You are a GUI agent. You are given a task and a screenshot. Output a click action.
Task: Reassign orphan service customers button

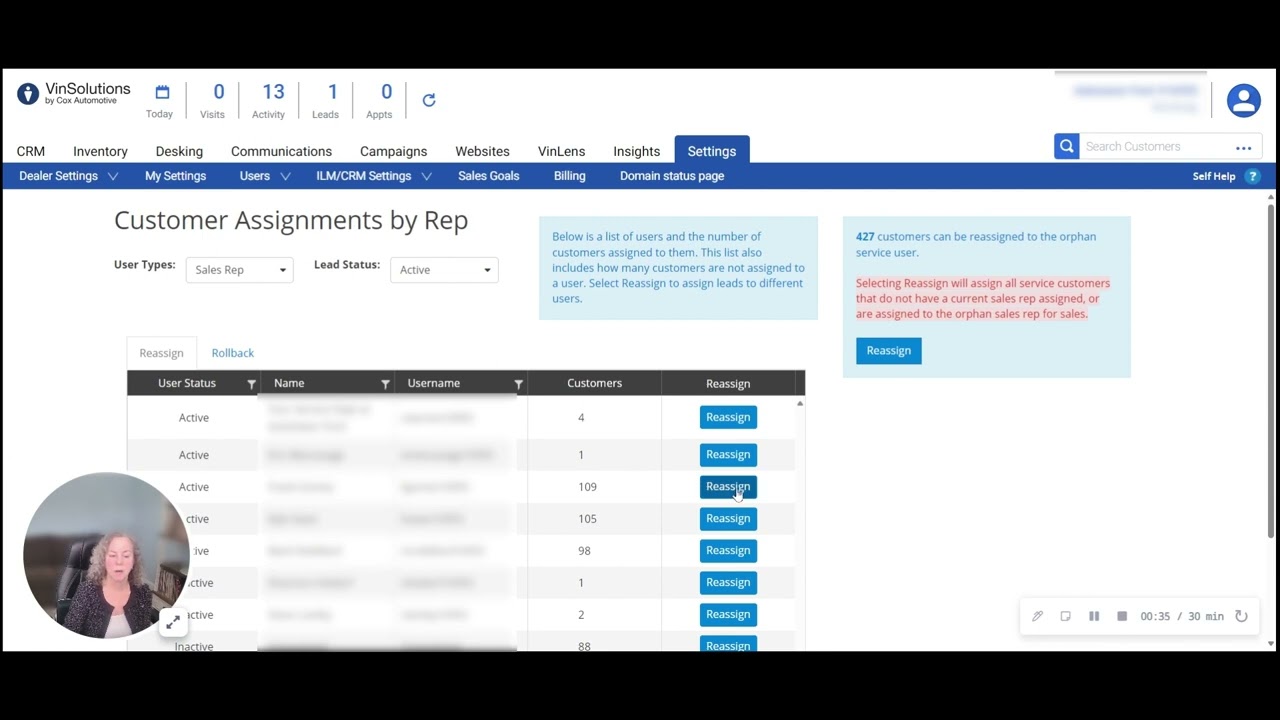(x=889, y=351)
